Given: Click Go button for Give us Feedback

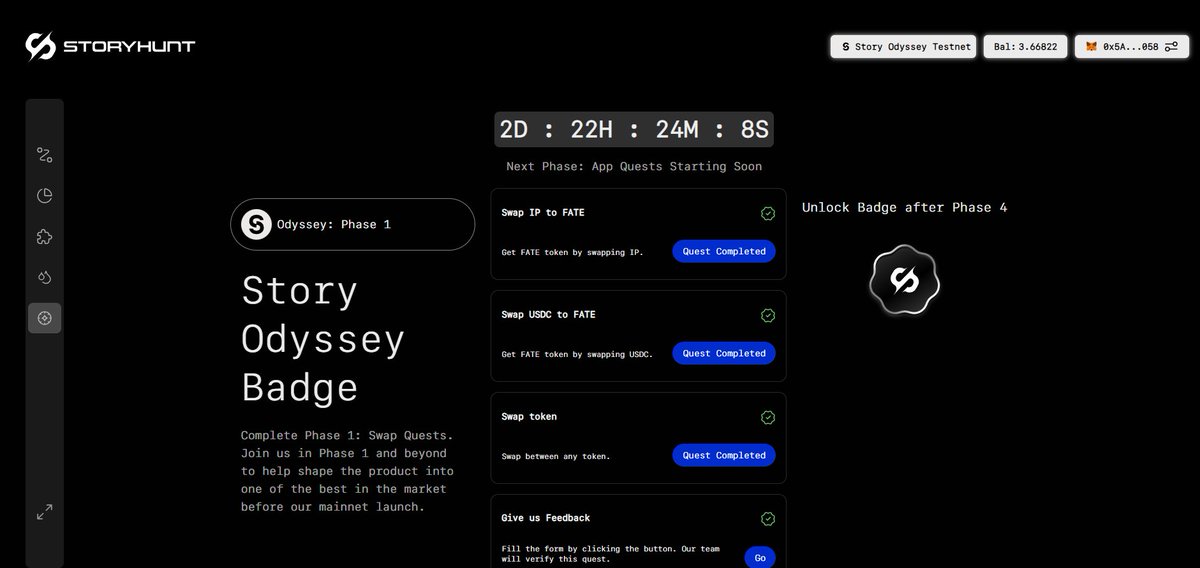Looking at the screenshot, I should pyautogui.click(x=760, y=558).
